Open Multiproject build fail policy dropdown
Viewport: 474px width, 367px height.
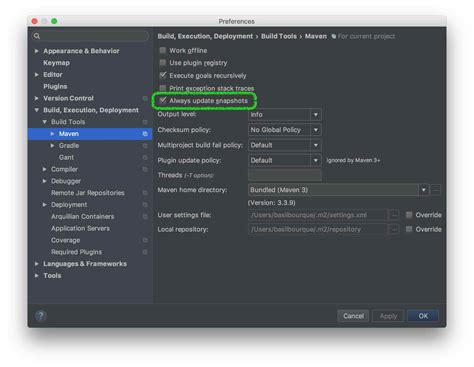click(285, 145)
